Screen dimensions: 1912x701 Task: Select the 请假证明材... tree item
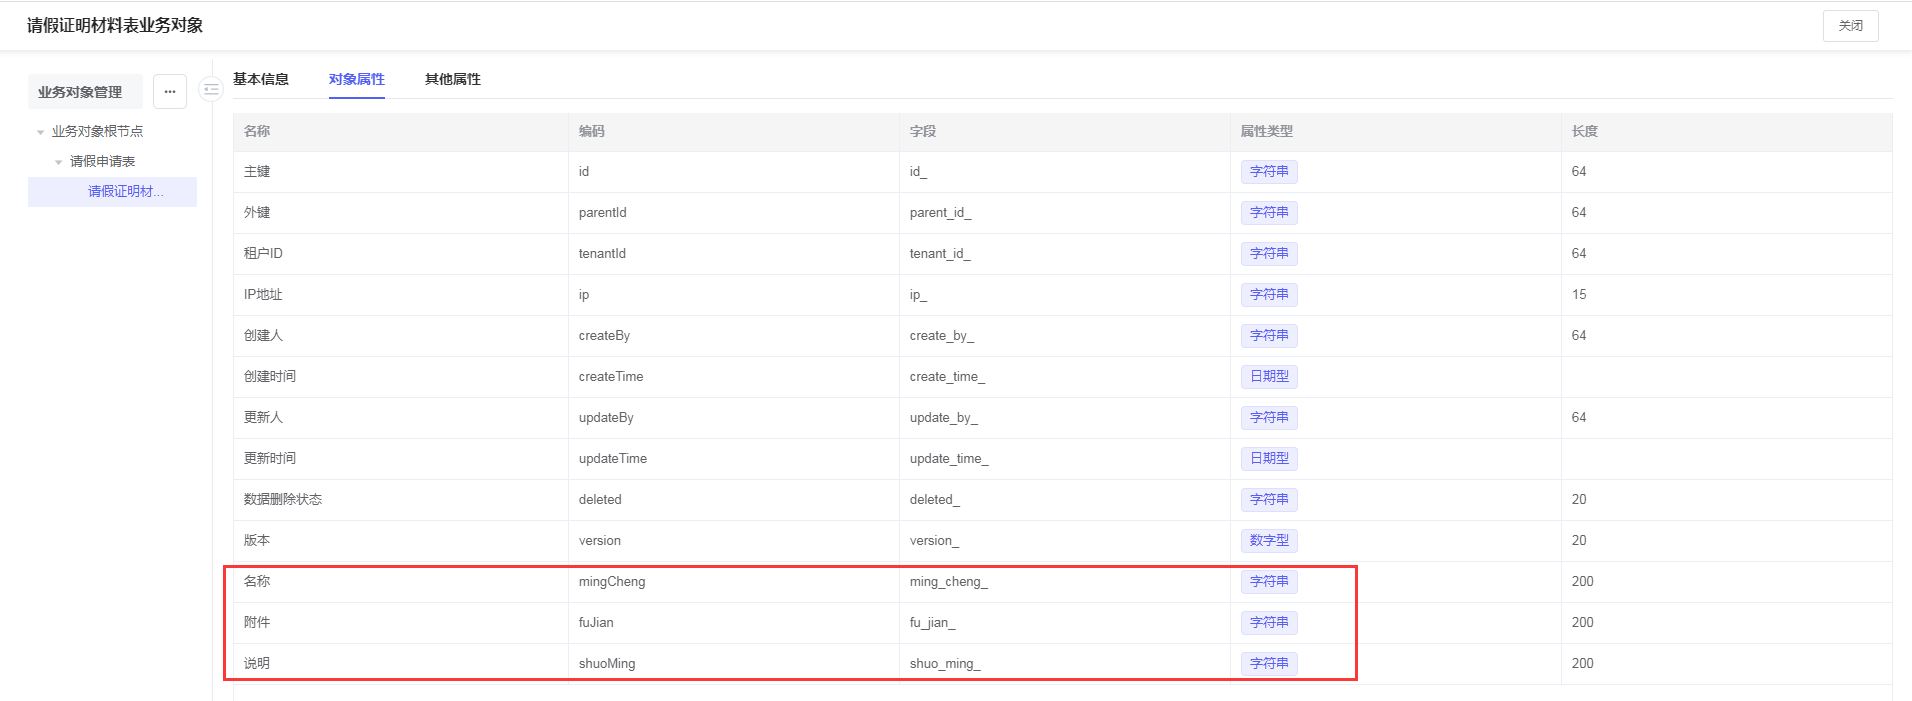125,192
